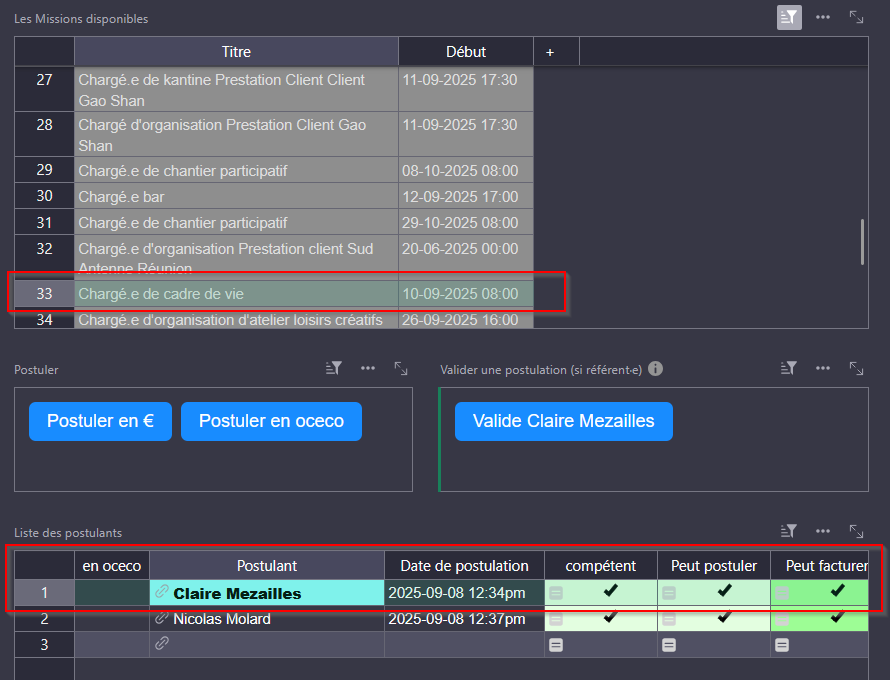The height and width of the screenshot is (680, 890).
Task: Click the missions table vertical scrollbar
Action: point(862,242)
